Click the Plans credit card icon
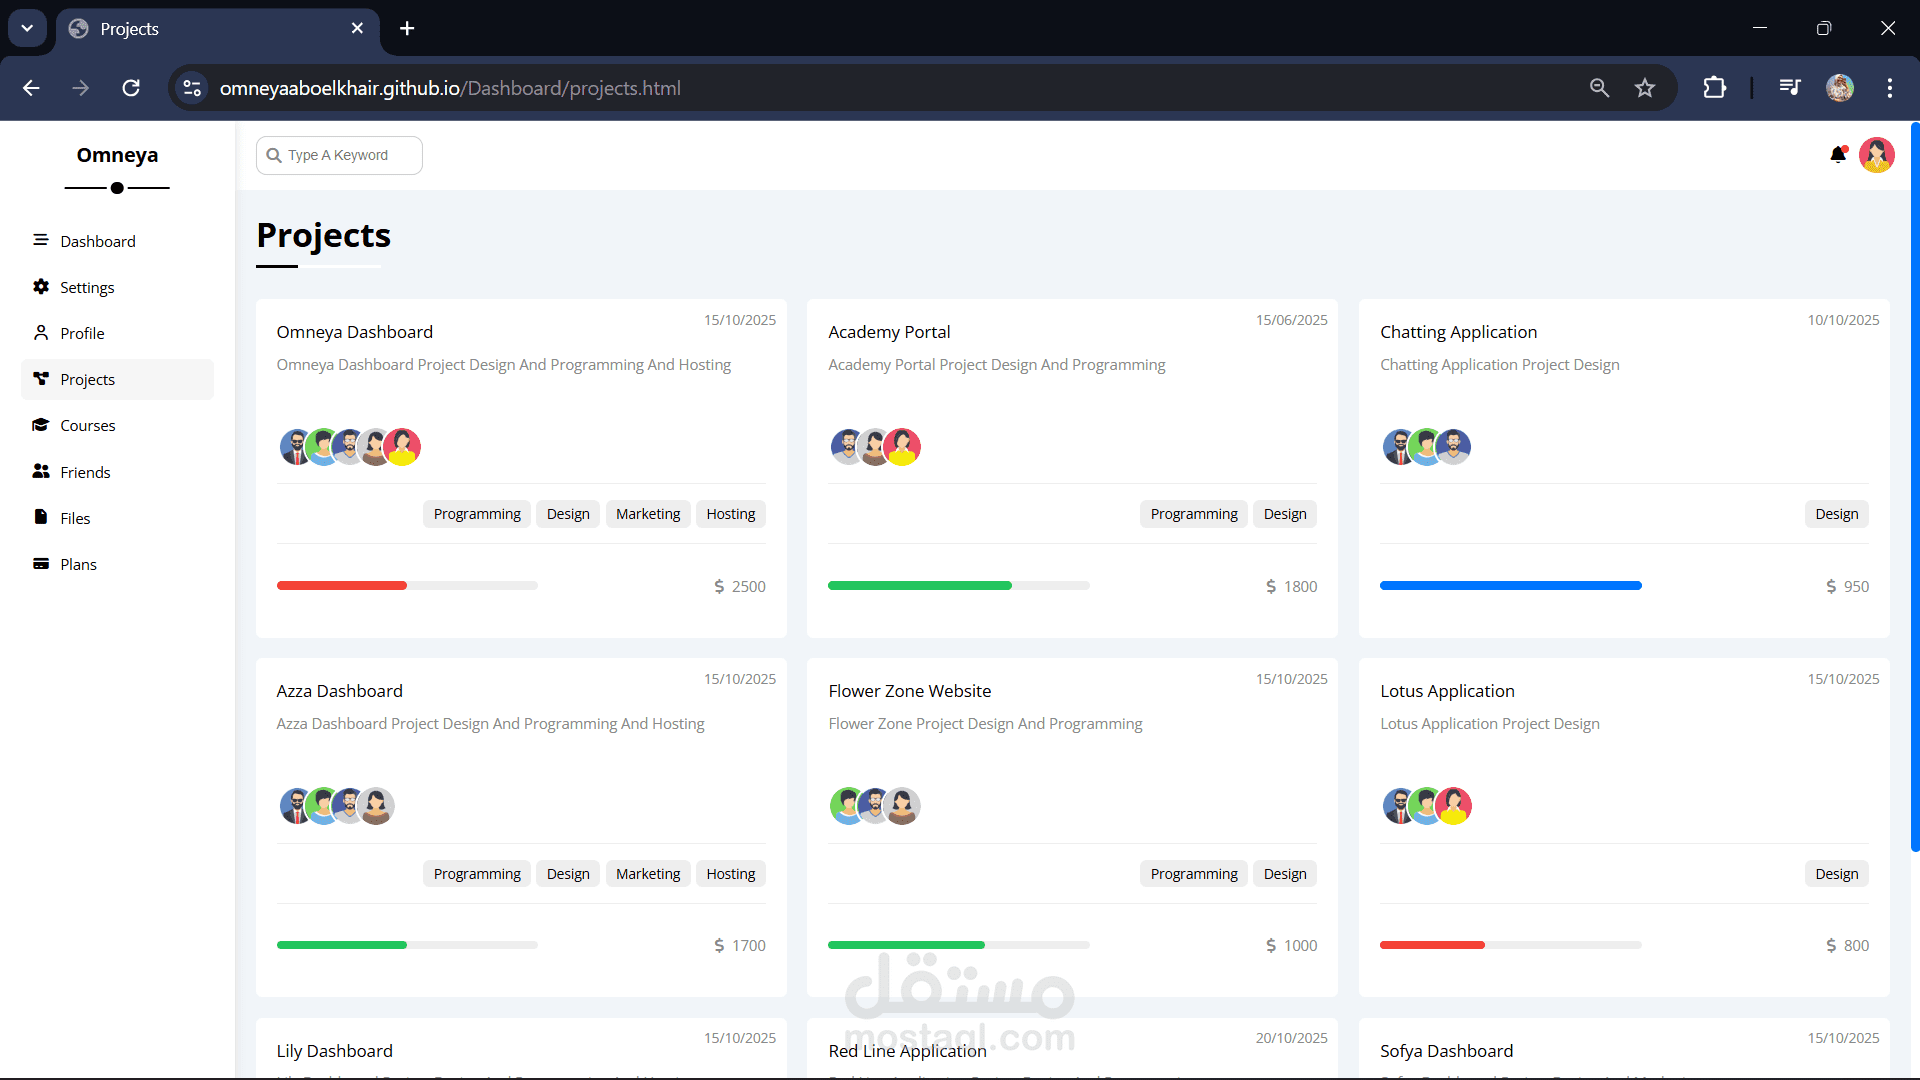 point(41,564)
